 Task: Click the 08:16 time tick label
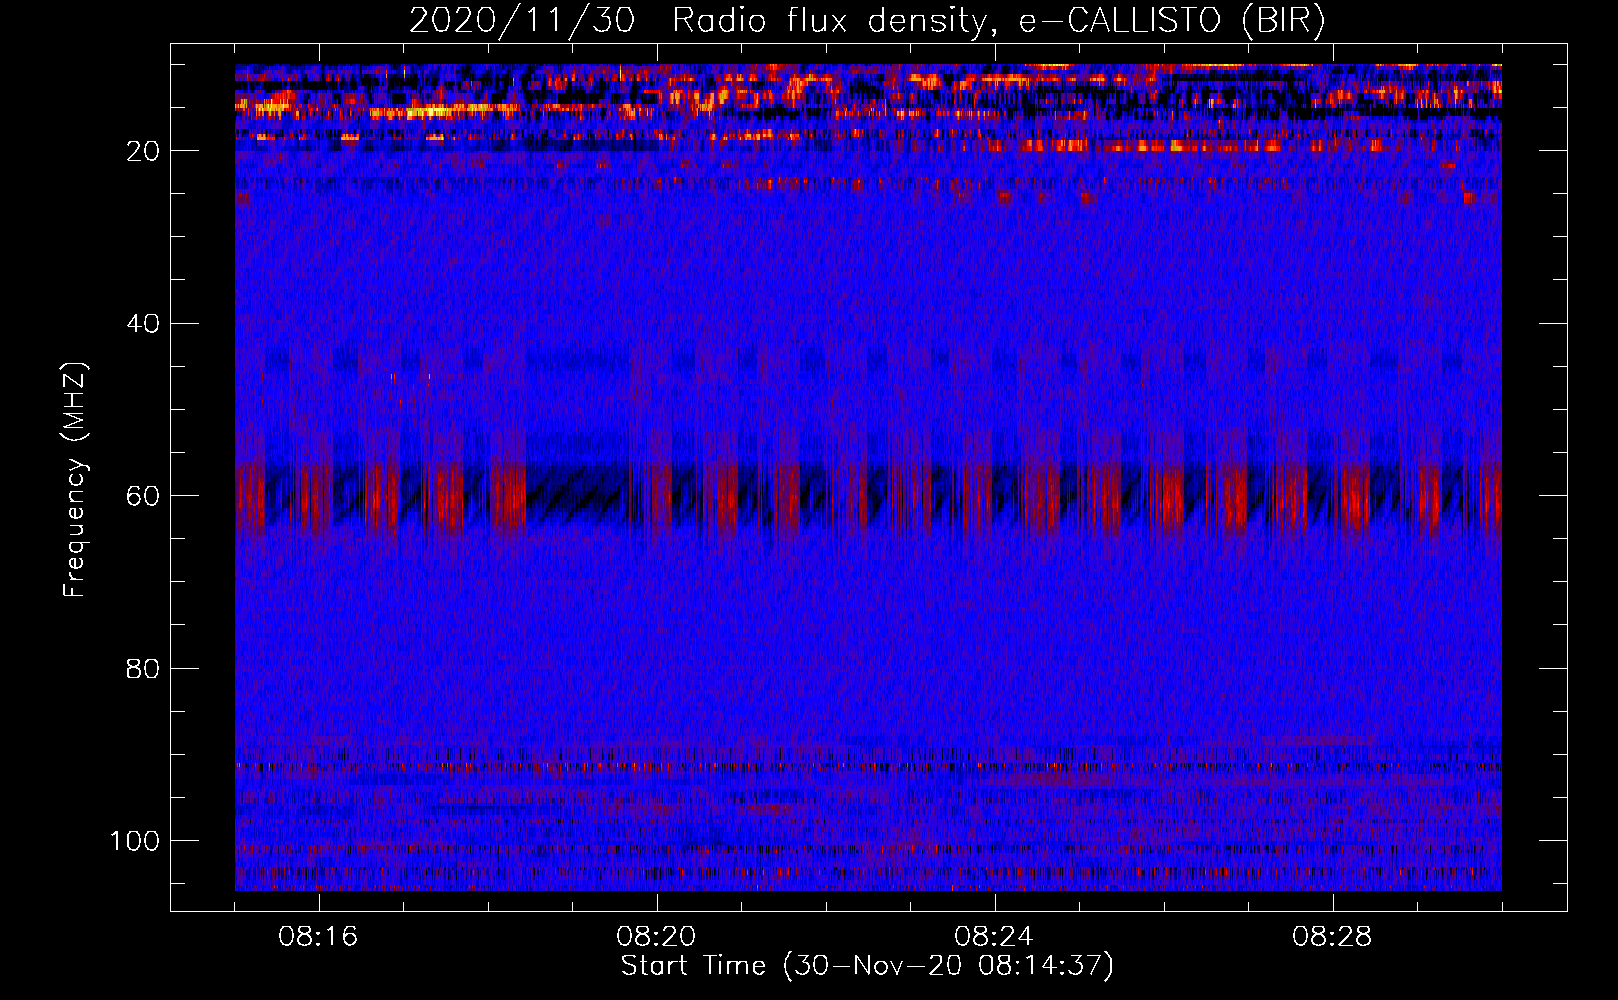pyautogui.click(x=319, y=937)
